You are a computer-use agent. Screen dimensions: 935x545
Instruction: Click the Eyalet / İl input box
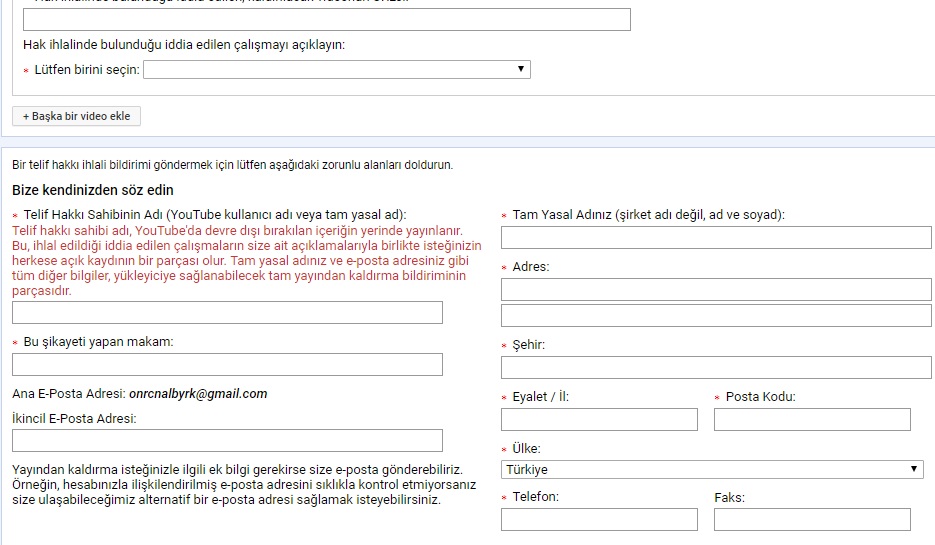coord(599,420)
